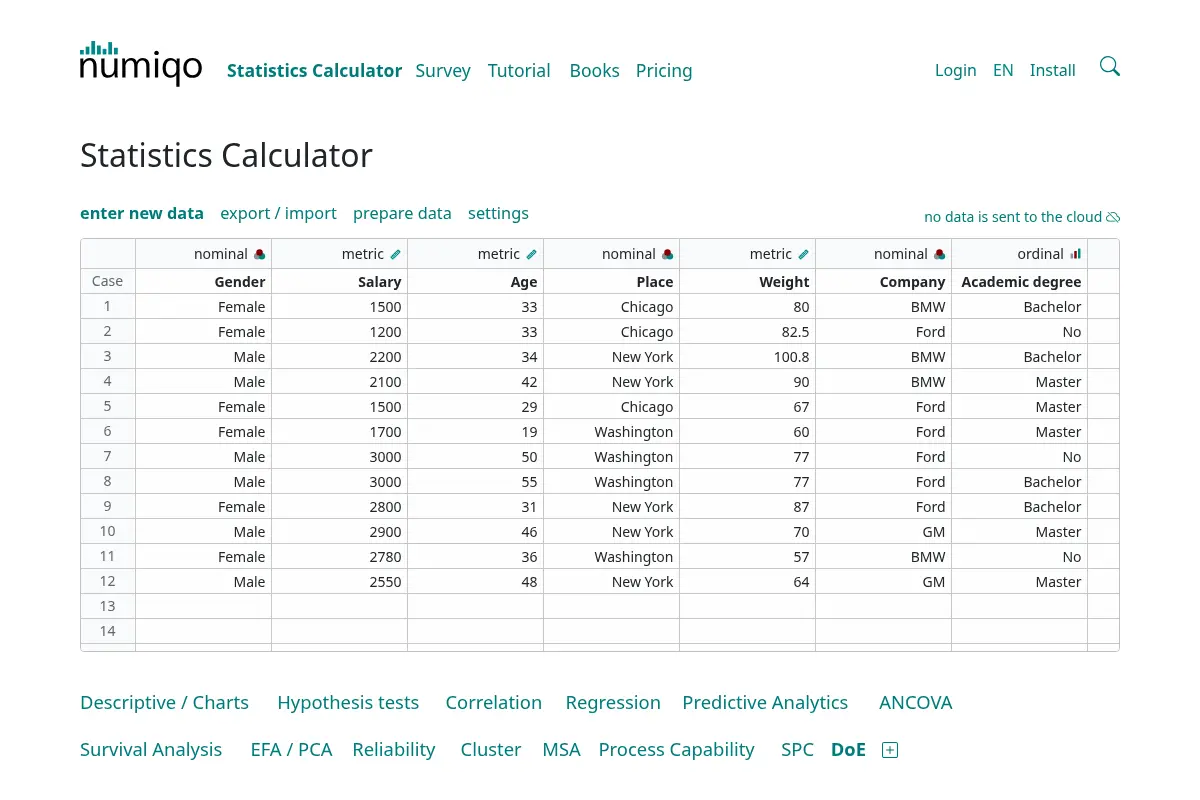Open DoE analysis
The width and height of the screenshot is (1200, 800).
tap(848, 750)
